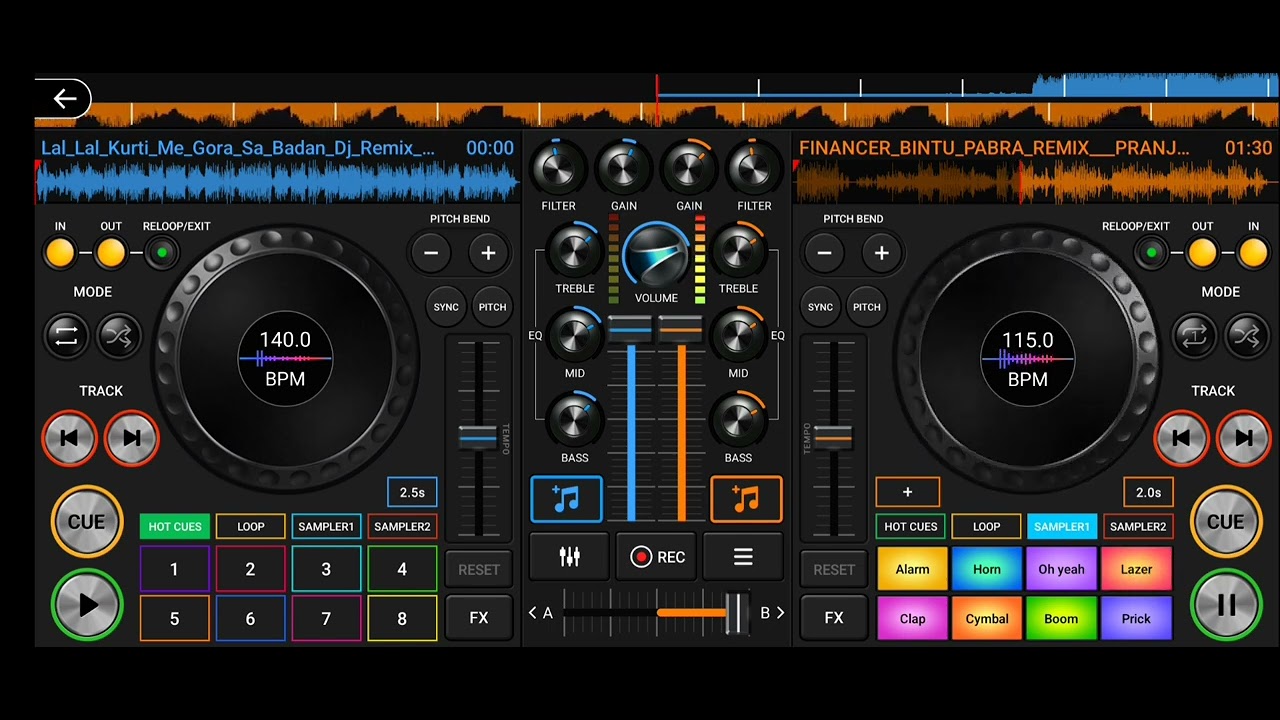The image size is (1280, 720).
Task: Move crossfader toward deck B with right arrow
Action: 780,613
